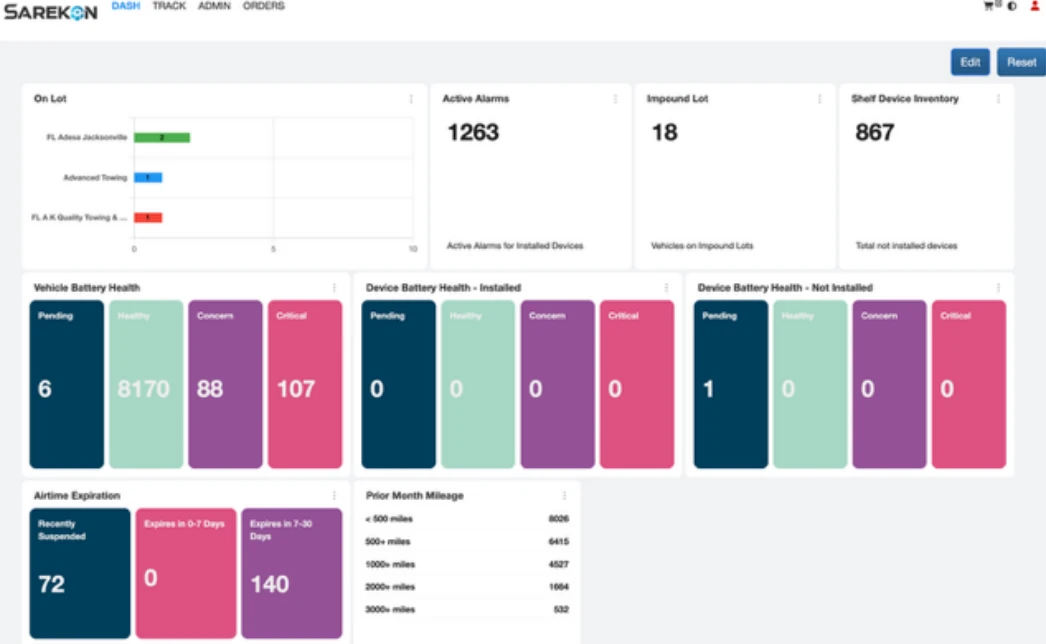1046x644 pixels.
Task: Open the Impound Lot widget options menu
Action: tap(819, 99)
